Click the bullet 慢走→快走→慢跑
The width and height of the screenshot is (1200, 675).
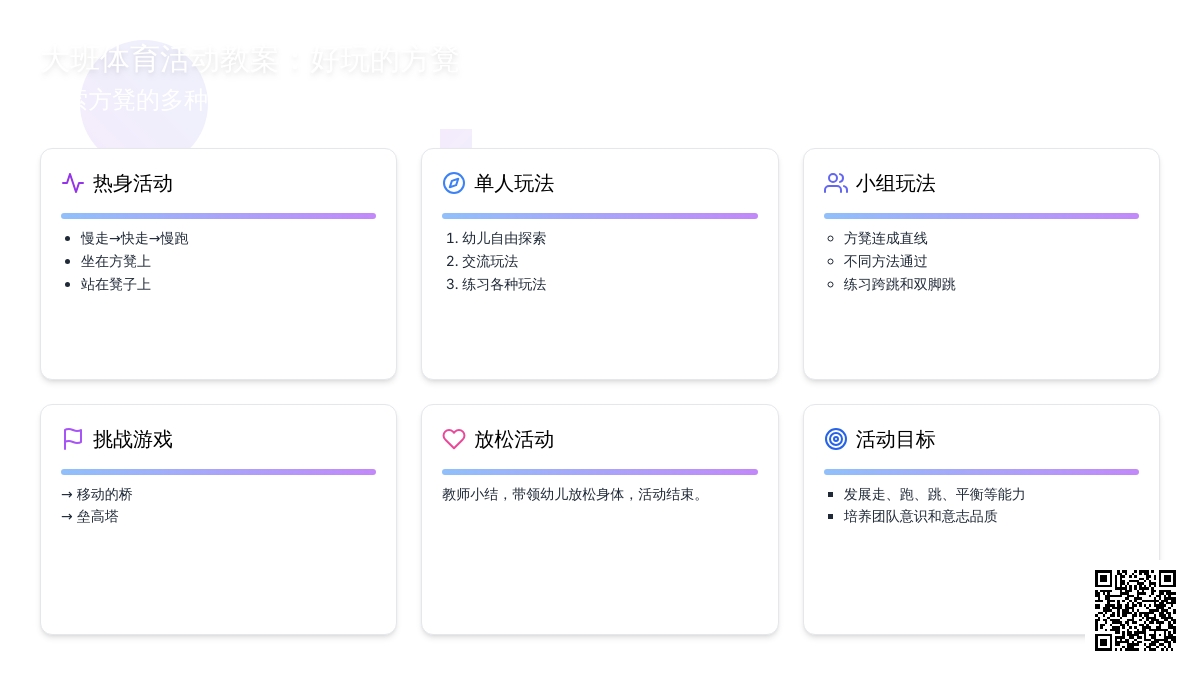(135, 238)
